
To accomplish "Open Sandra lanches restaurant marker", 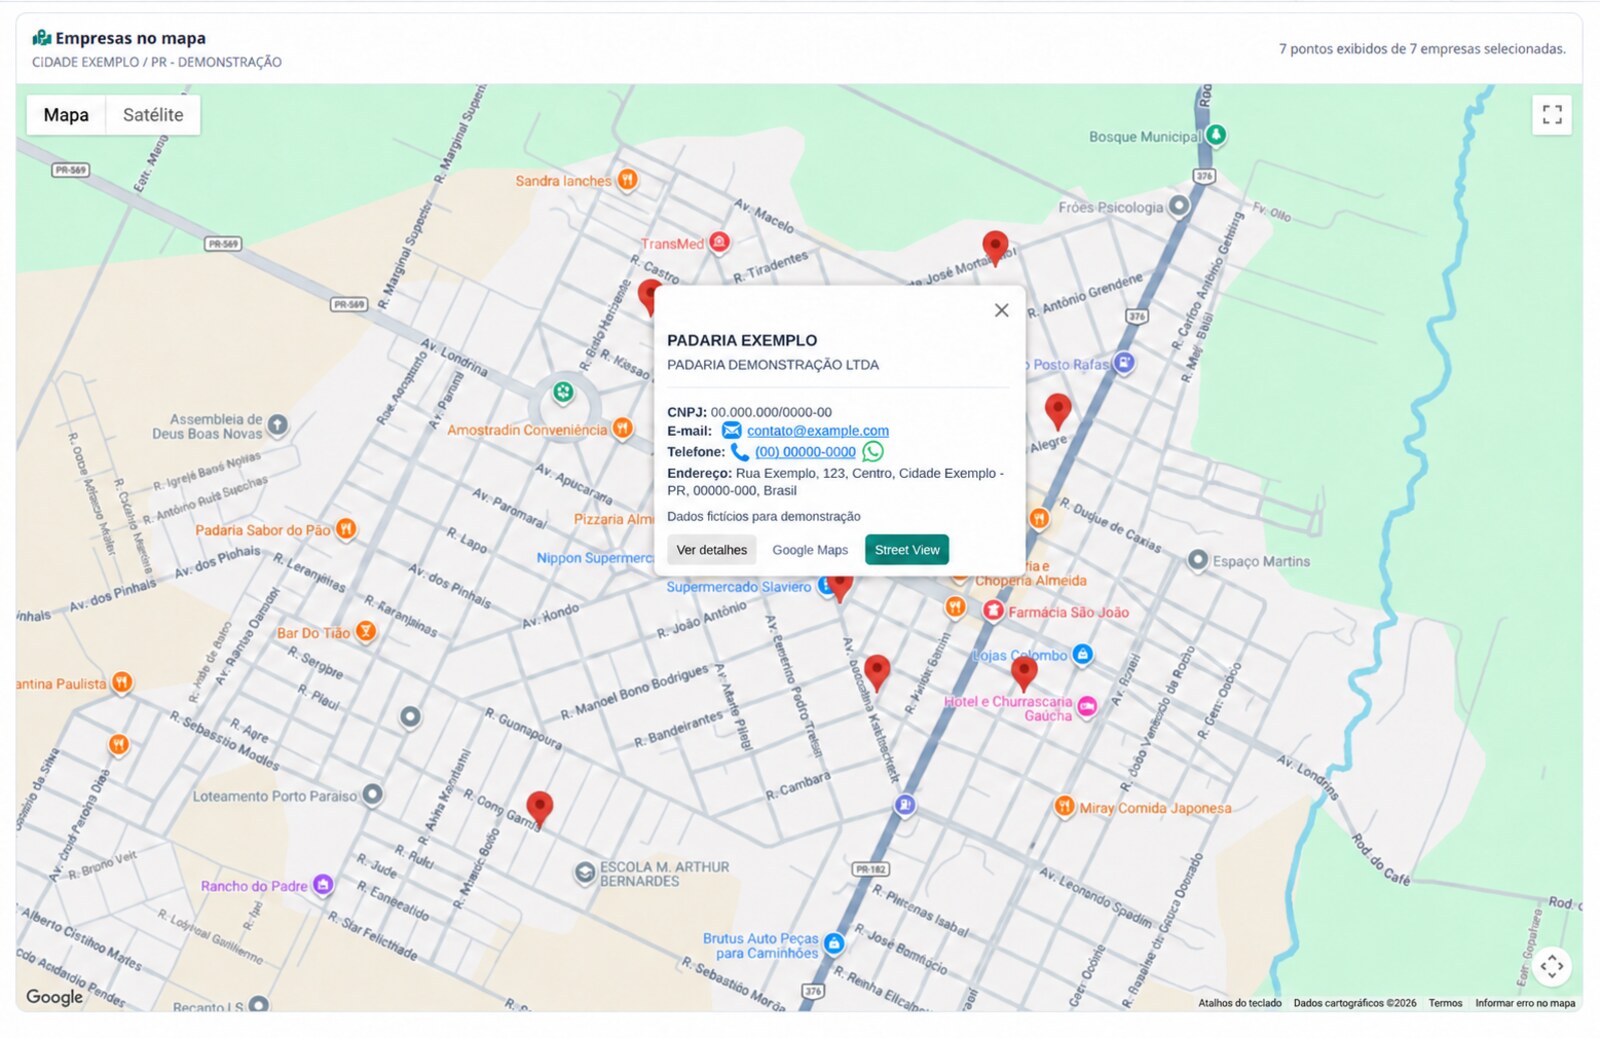I will click(x=627, y=180).
